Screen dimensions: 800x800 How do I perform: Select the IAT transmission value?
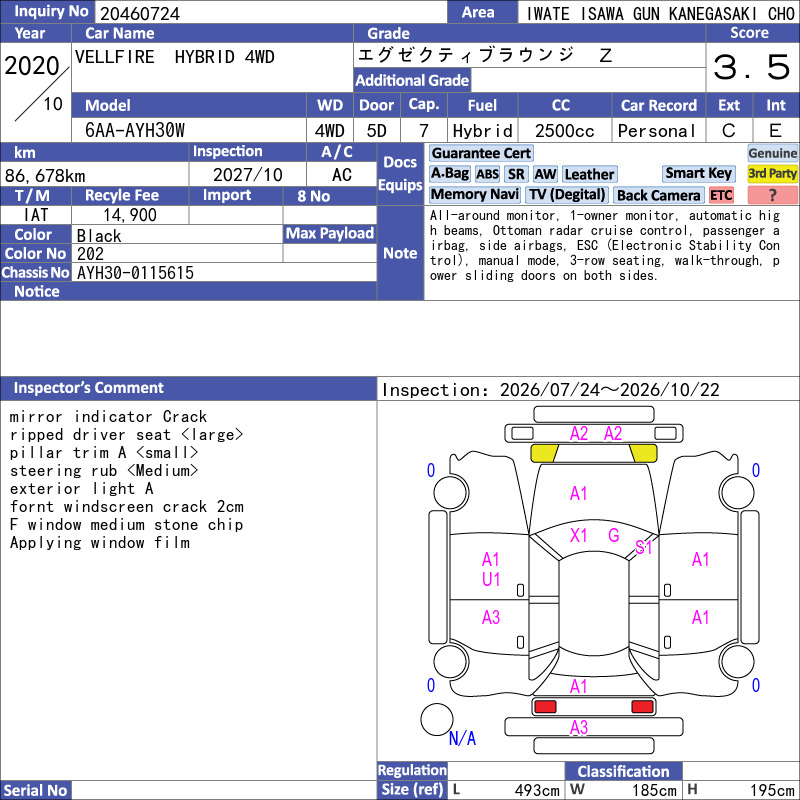point(36,215)
